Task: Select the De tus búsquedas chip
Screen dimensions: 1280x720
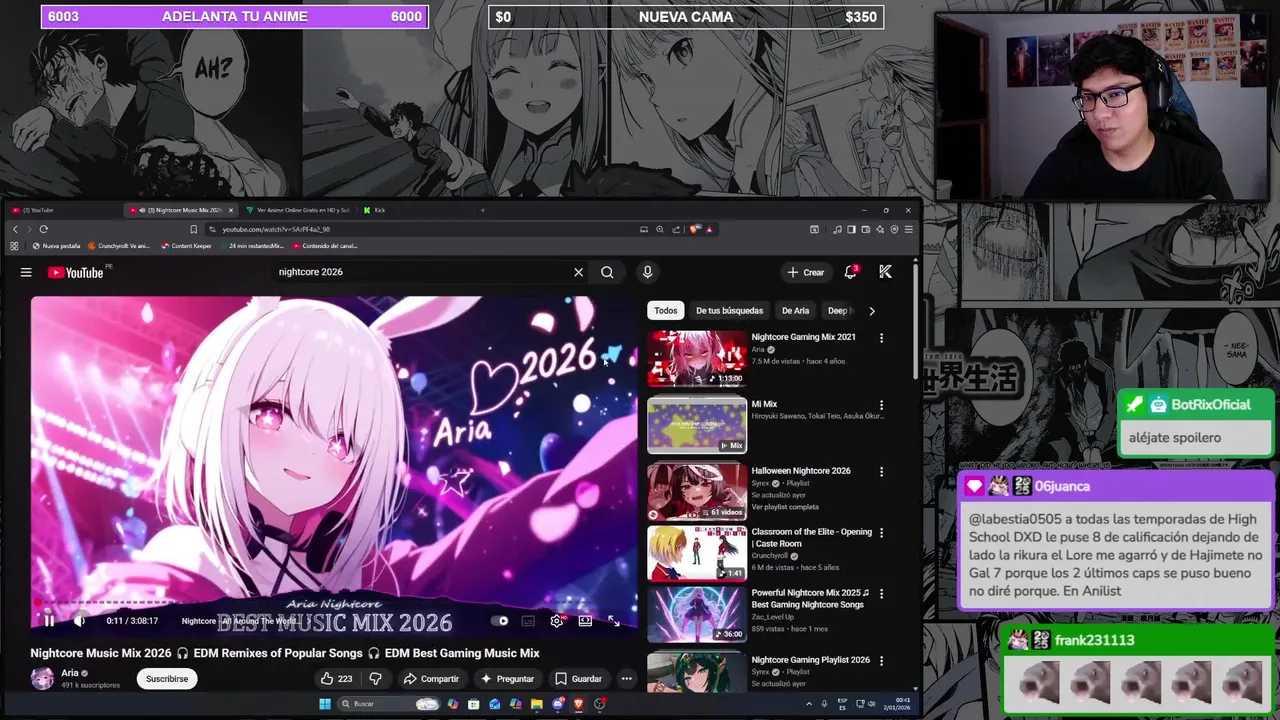Action: click(x=729, y=311)
